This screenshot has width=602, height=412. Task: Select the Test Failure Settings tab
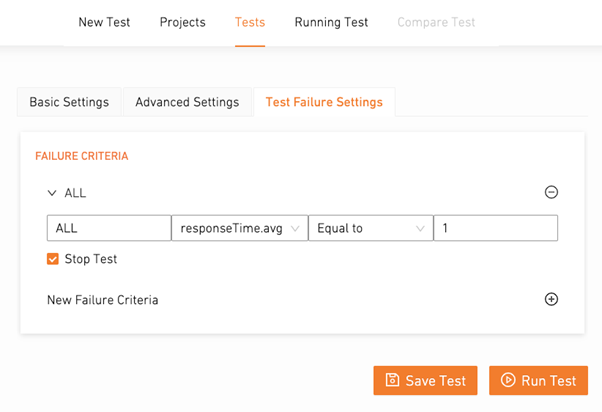tap(324, 102)
